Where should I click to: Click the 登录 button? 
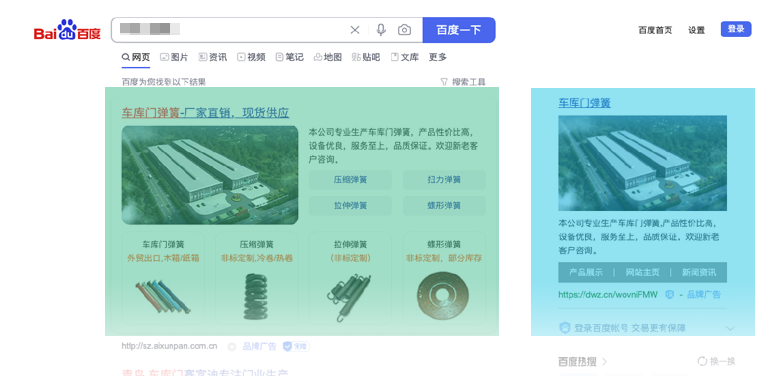tap(736, 29)
